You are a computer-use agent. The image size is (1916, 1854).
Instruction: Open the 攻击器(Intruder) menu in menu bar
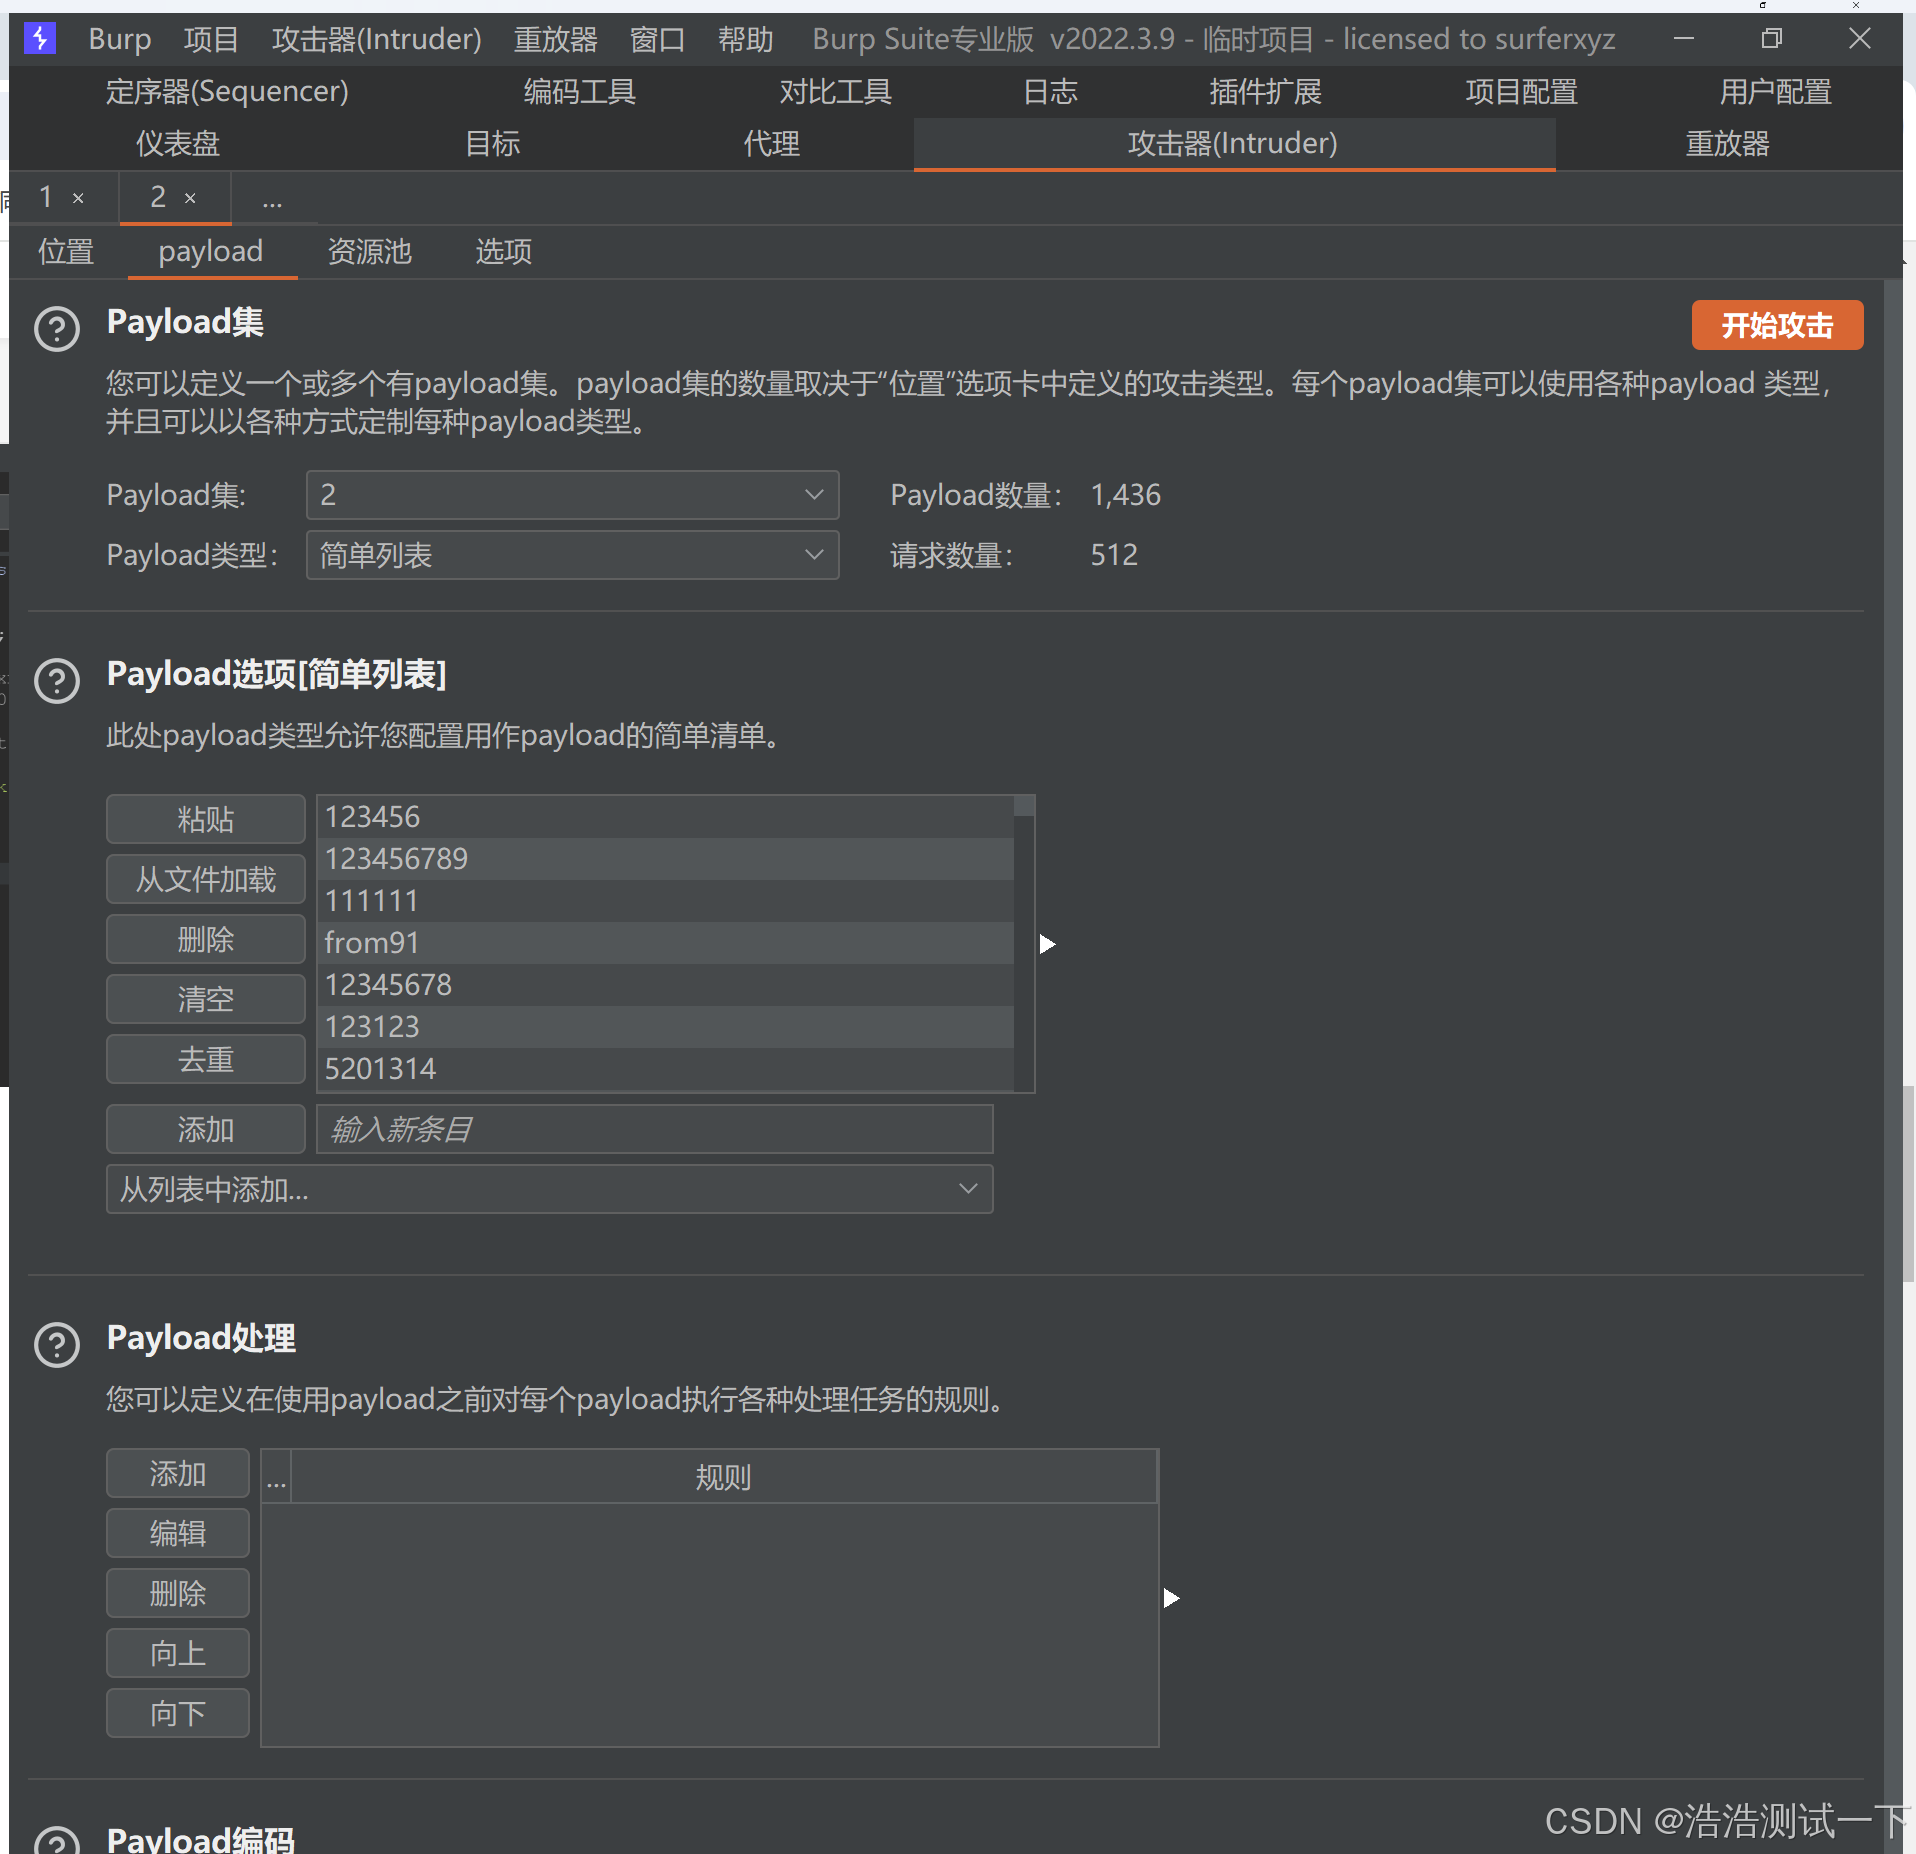pyautogui.click(x=377, y=39)
